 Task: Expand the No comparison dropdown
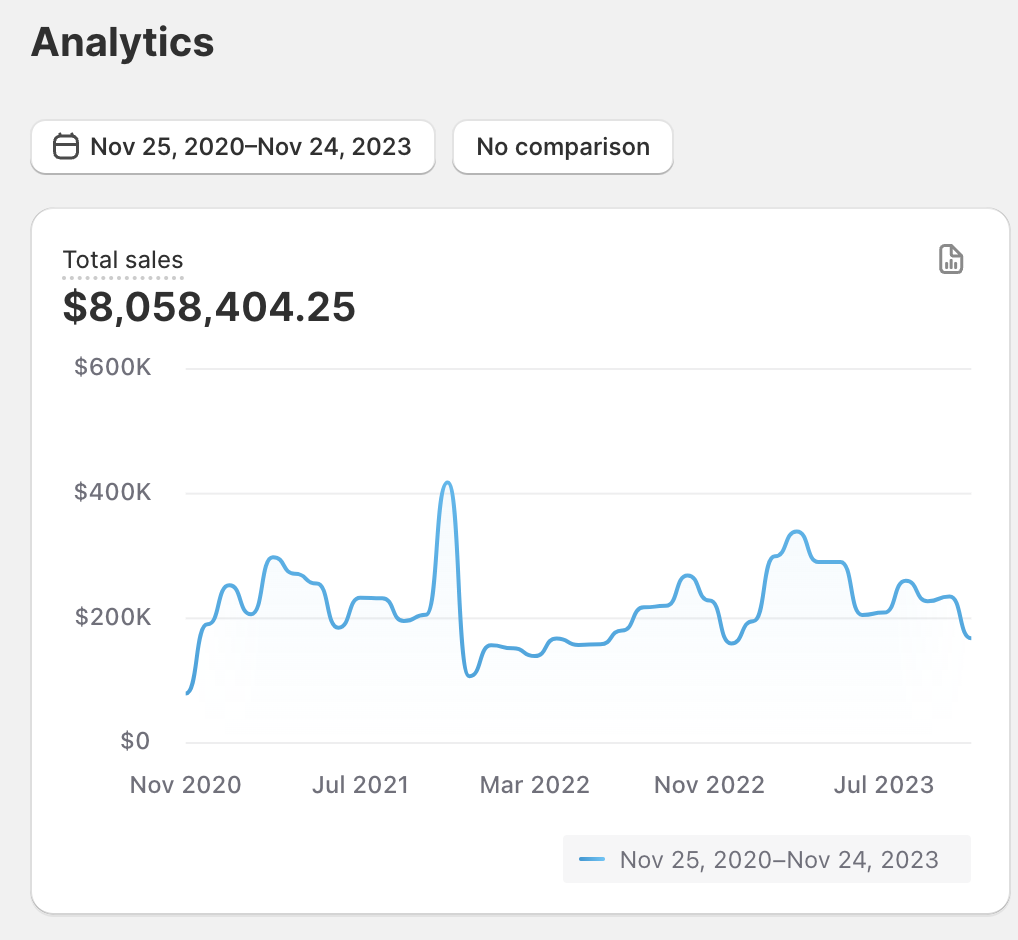click(562, 147)
